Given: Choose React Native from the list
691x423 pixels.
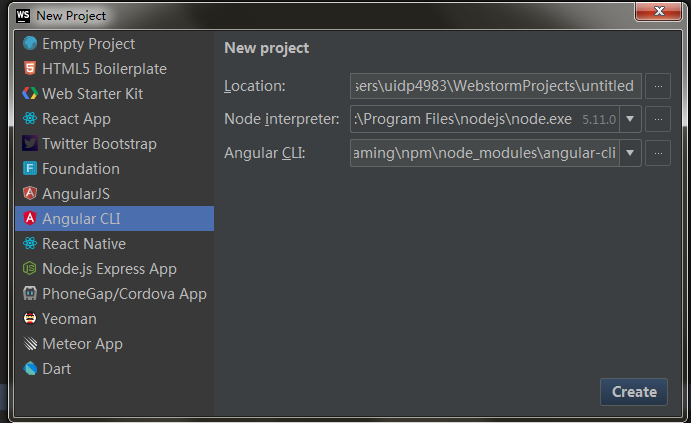Looking at the screenshot, I should point(84,244).
